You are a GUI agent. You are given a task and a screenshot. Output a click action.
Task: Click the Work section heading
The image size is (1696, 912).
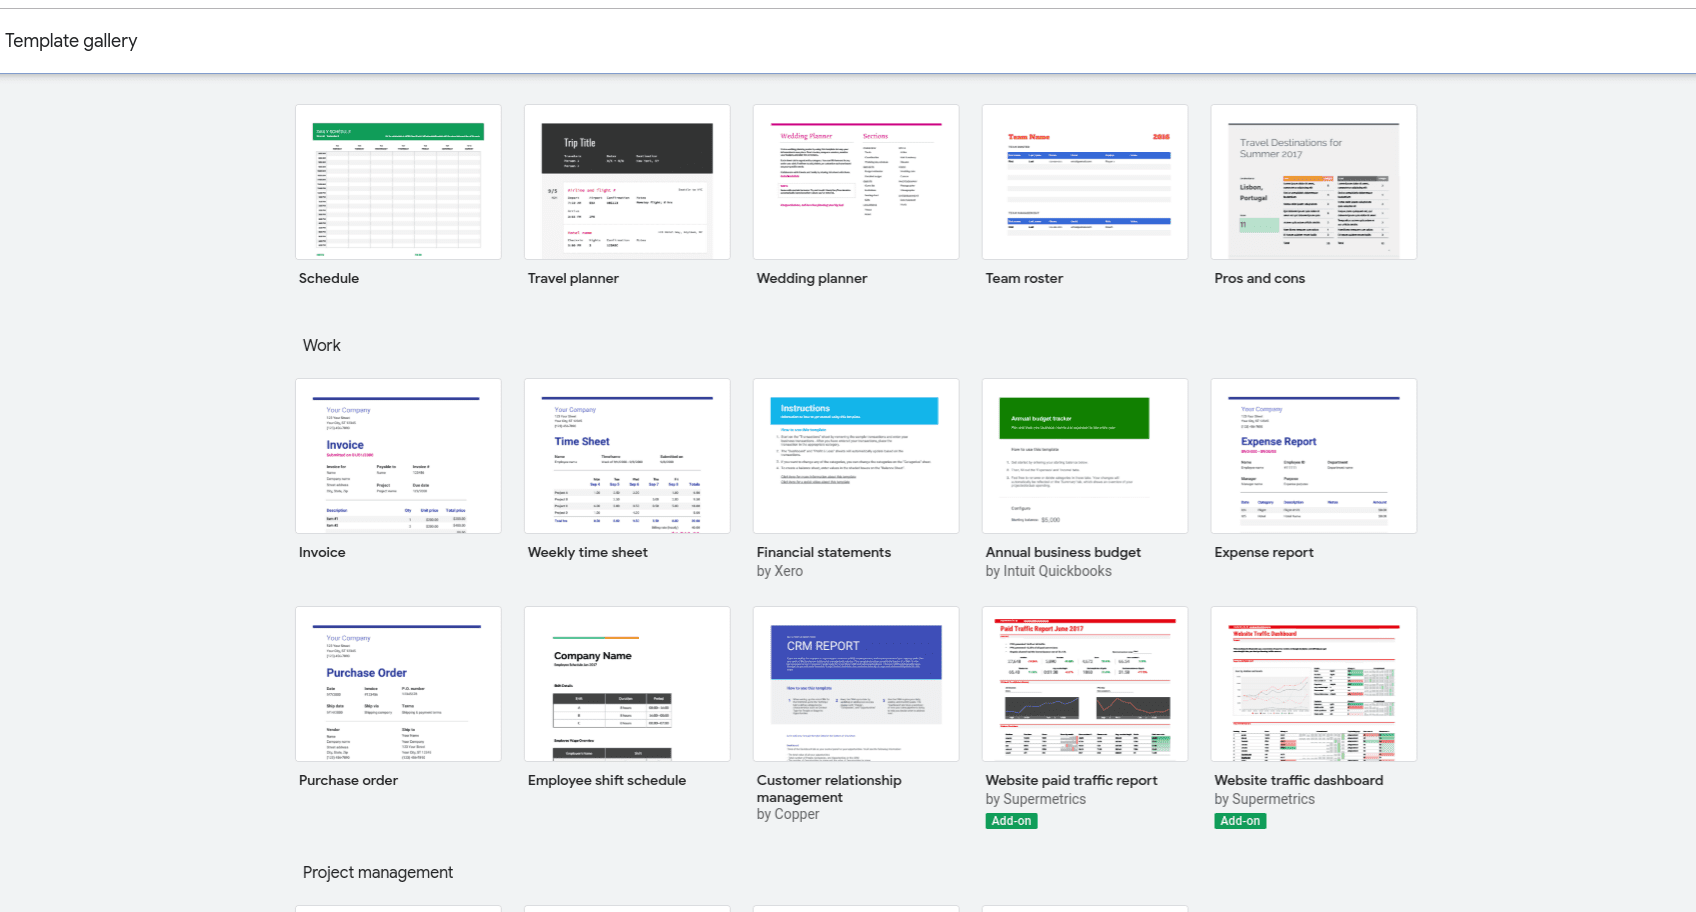tap(321, 345)
